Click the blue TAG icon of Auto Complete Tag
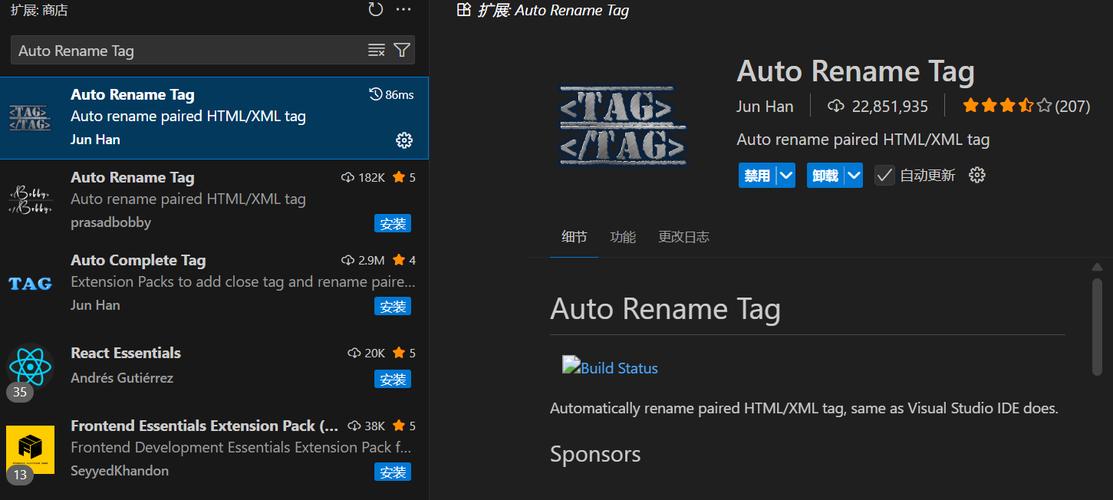 coord(30,284)
